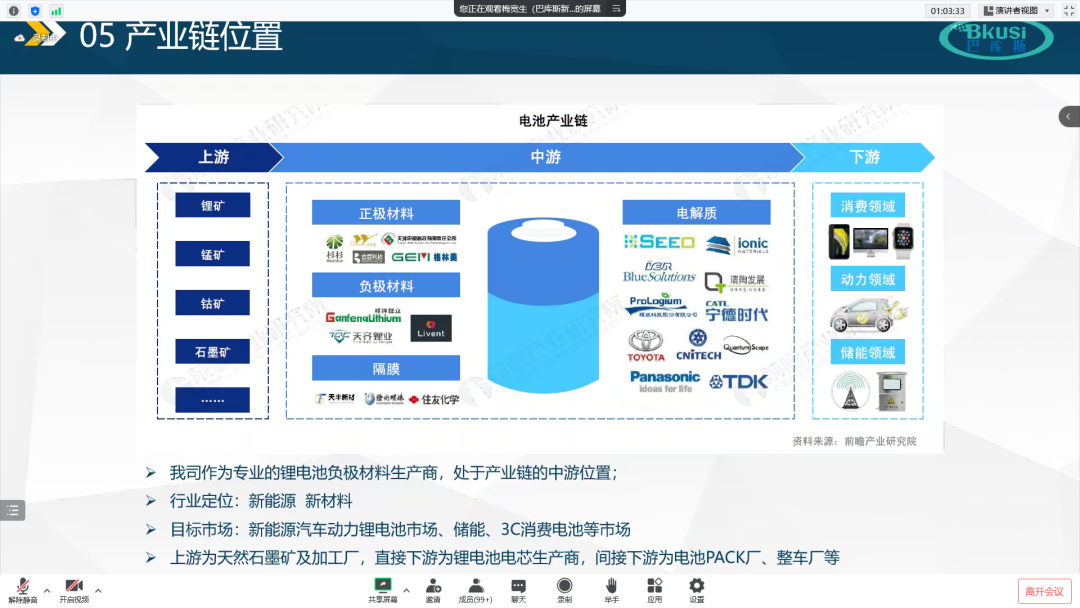The image size is (1080, 608).
Task: Click the 电池产业链 diagram heading
Action: click(553, 121)
